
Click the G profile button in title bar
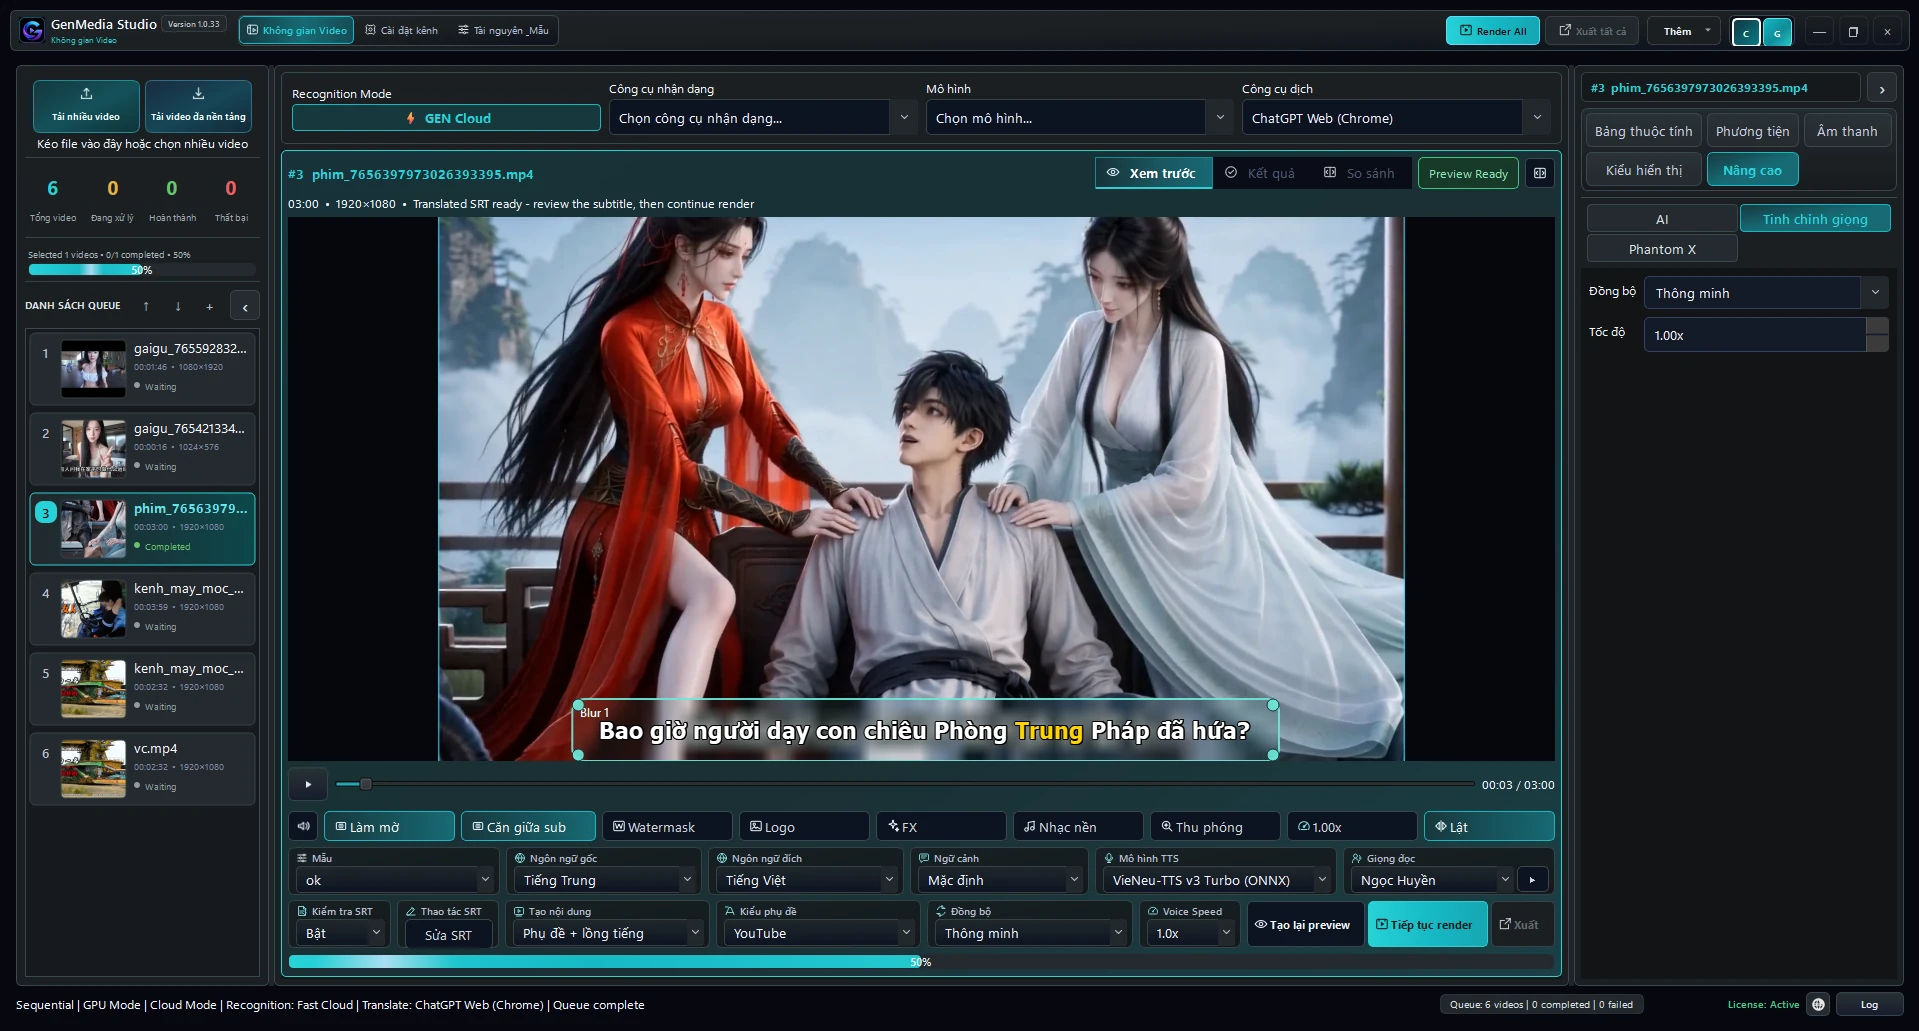1777,32
